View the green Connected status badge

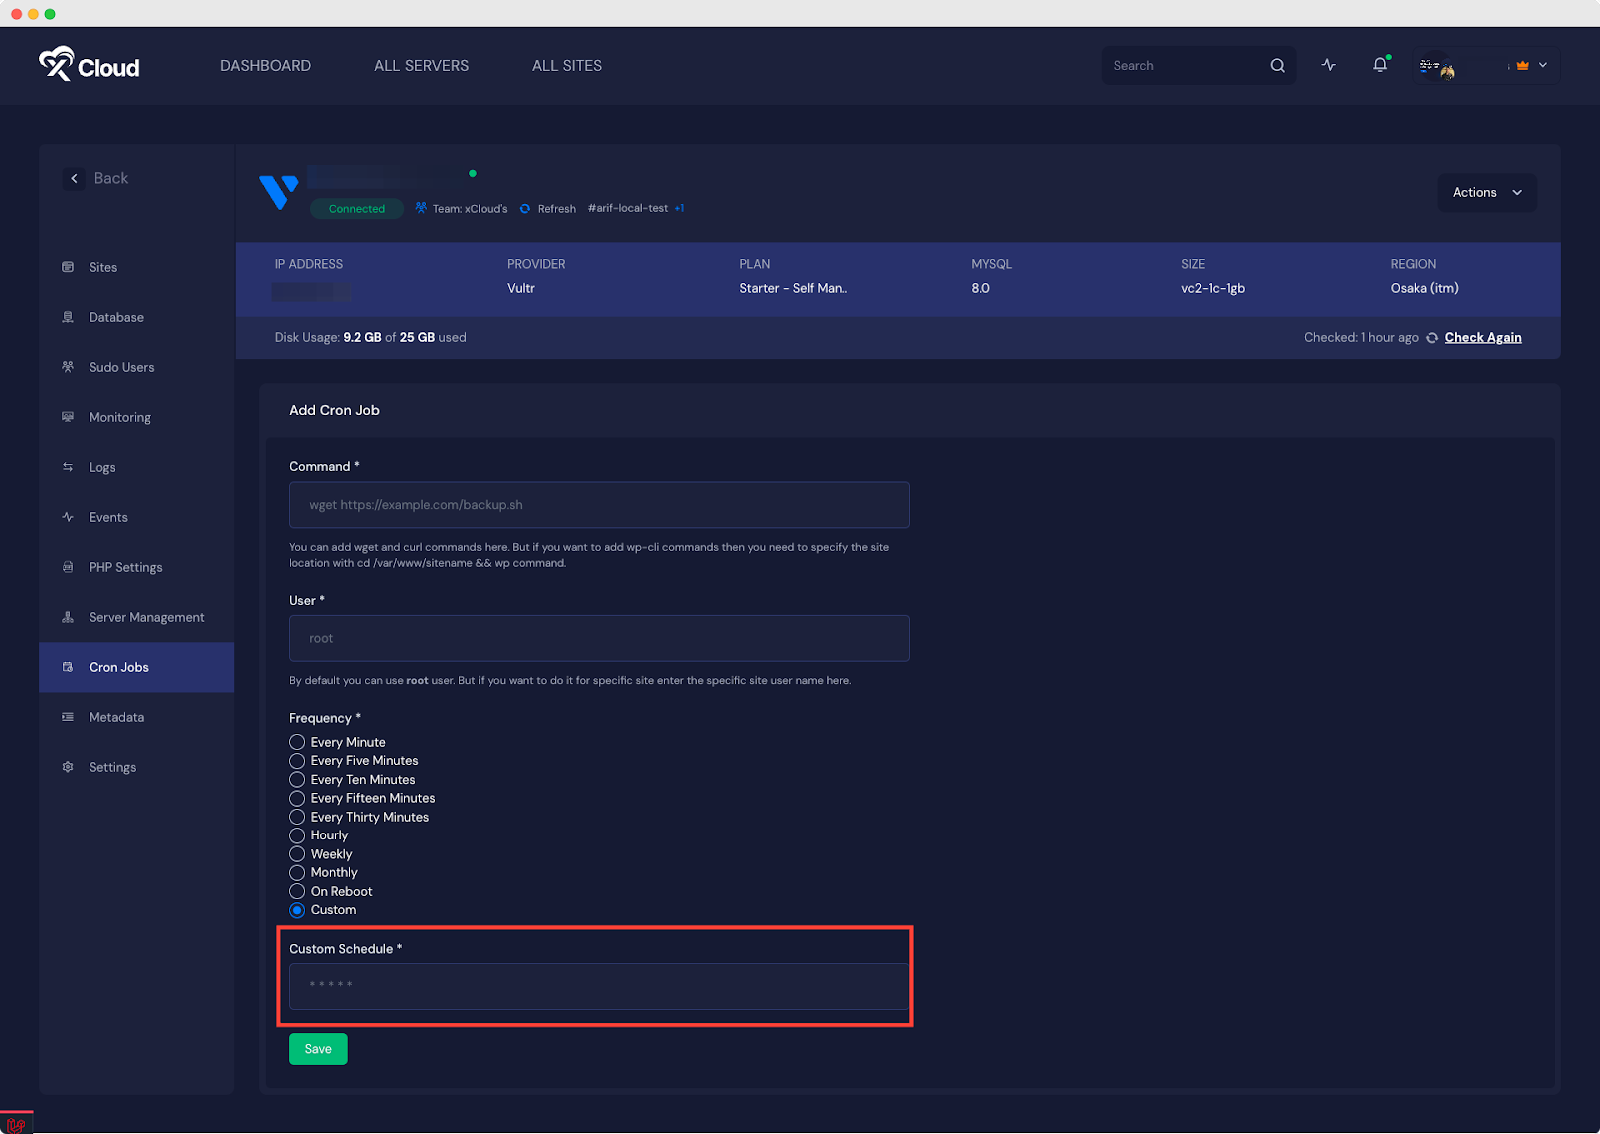(x=356, y=208)
